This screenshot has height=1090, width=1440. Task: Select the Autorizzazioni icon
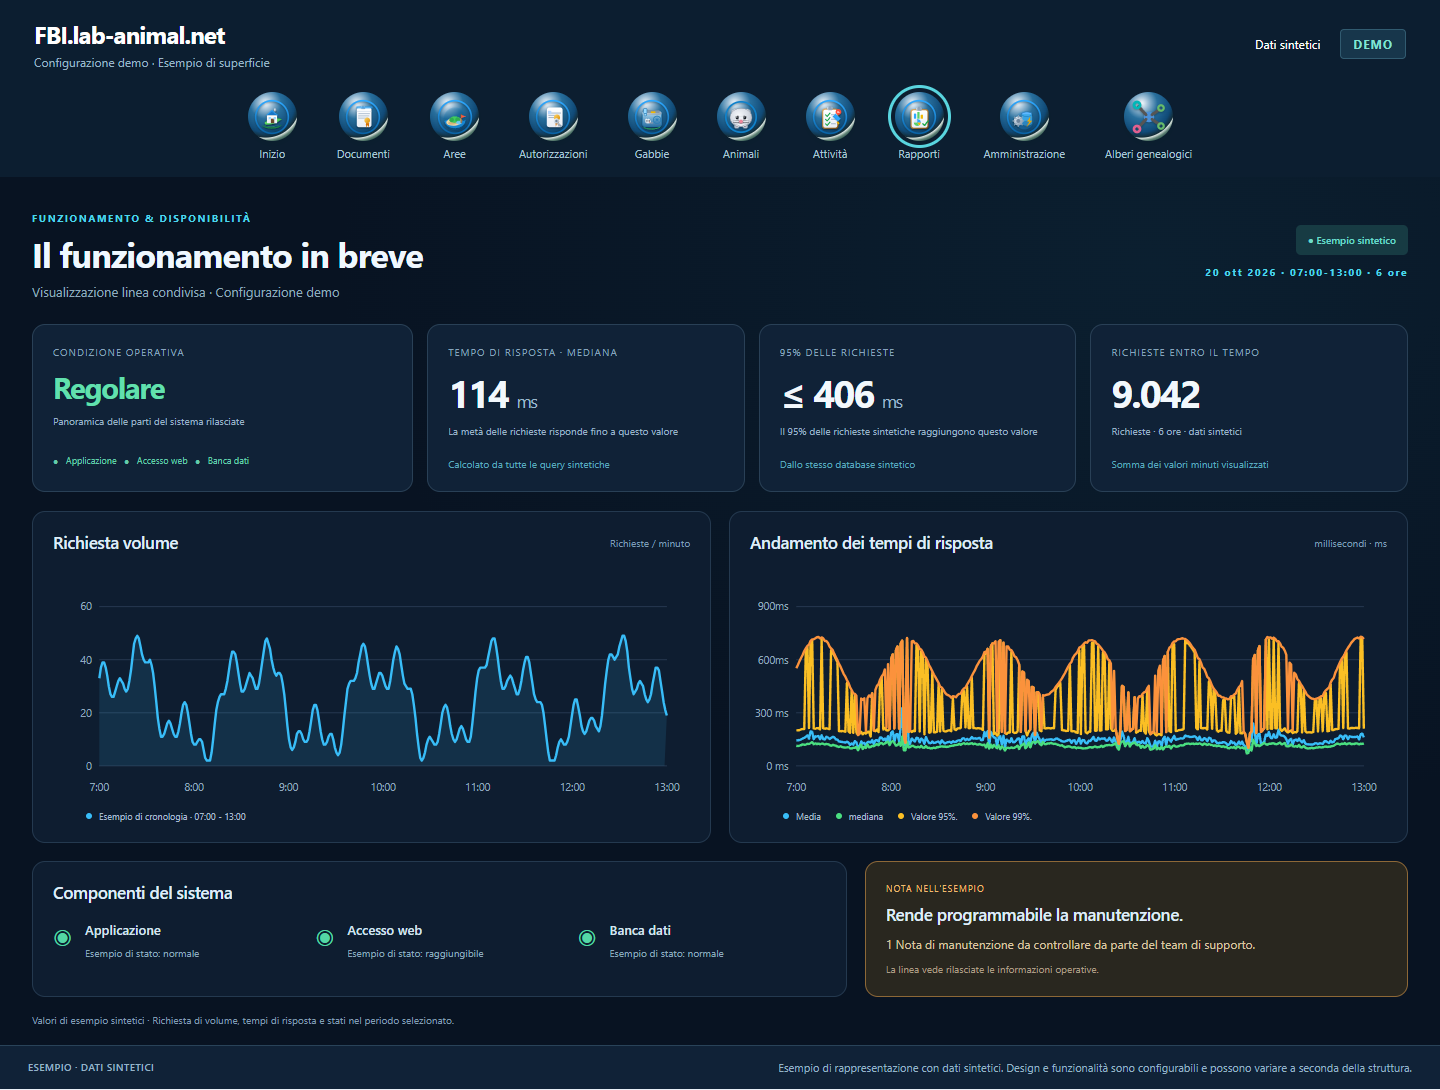553,116
